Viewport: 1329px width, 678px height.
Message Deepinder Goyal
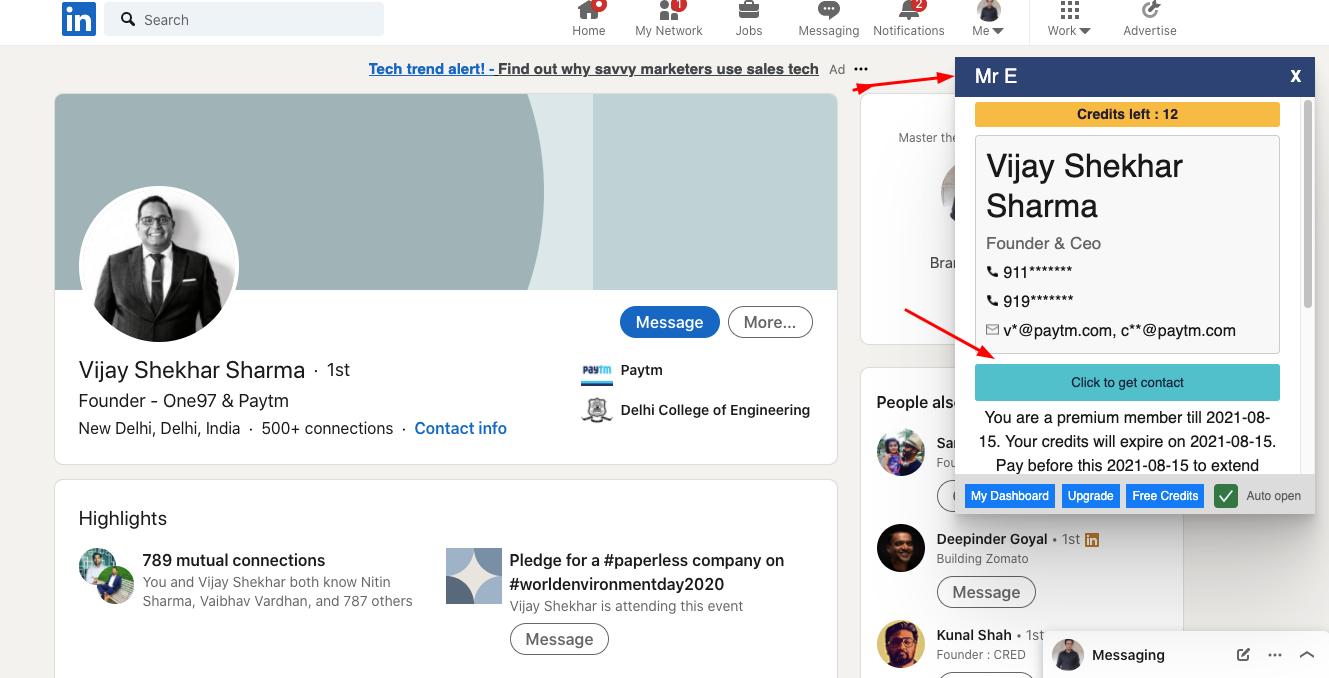[x=986, y=592]
